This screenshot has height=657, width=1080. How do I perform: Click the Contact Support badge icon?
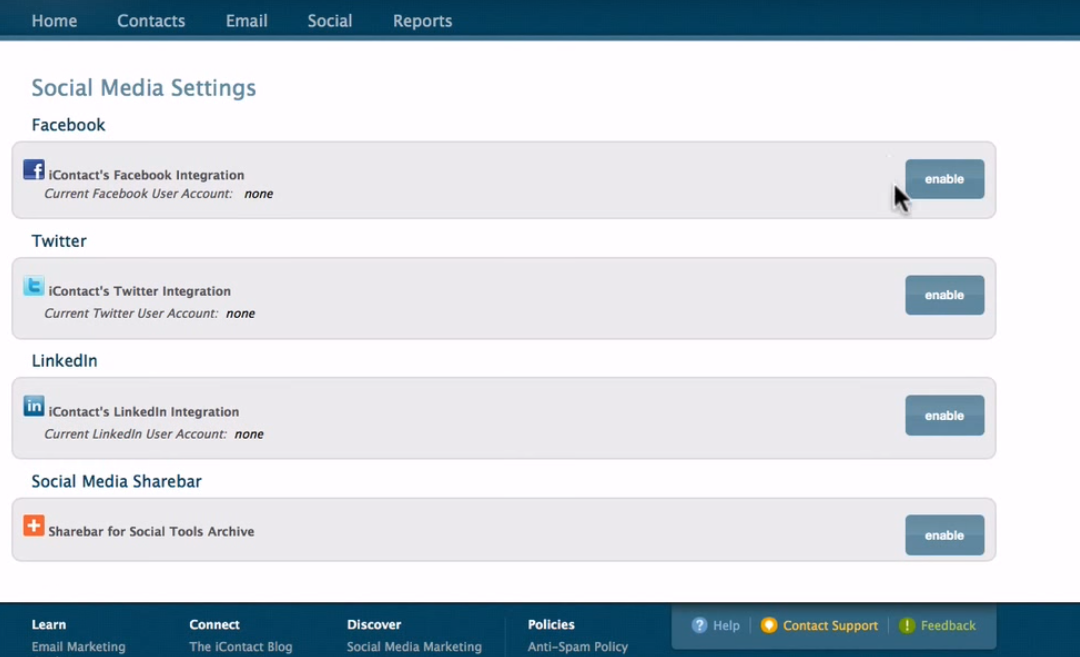click(x=769, y=625)
